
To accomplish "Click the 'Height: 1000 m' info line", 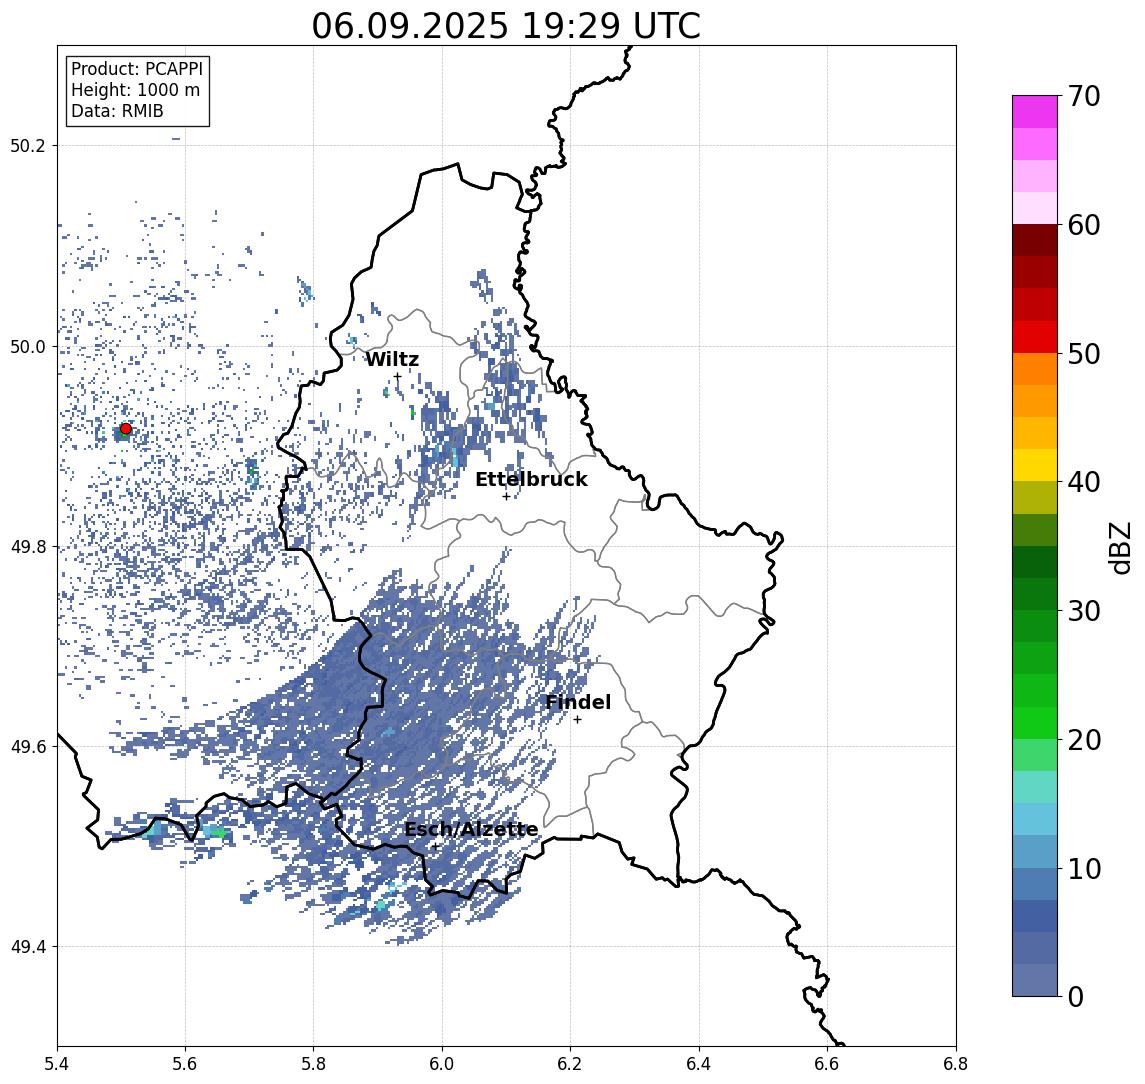I will [x=135, y=90].
